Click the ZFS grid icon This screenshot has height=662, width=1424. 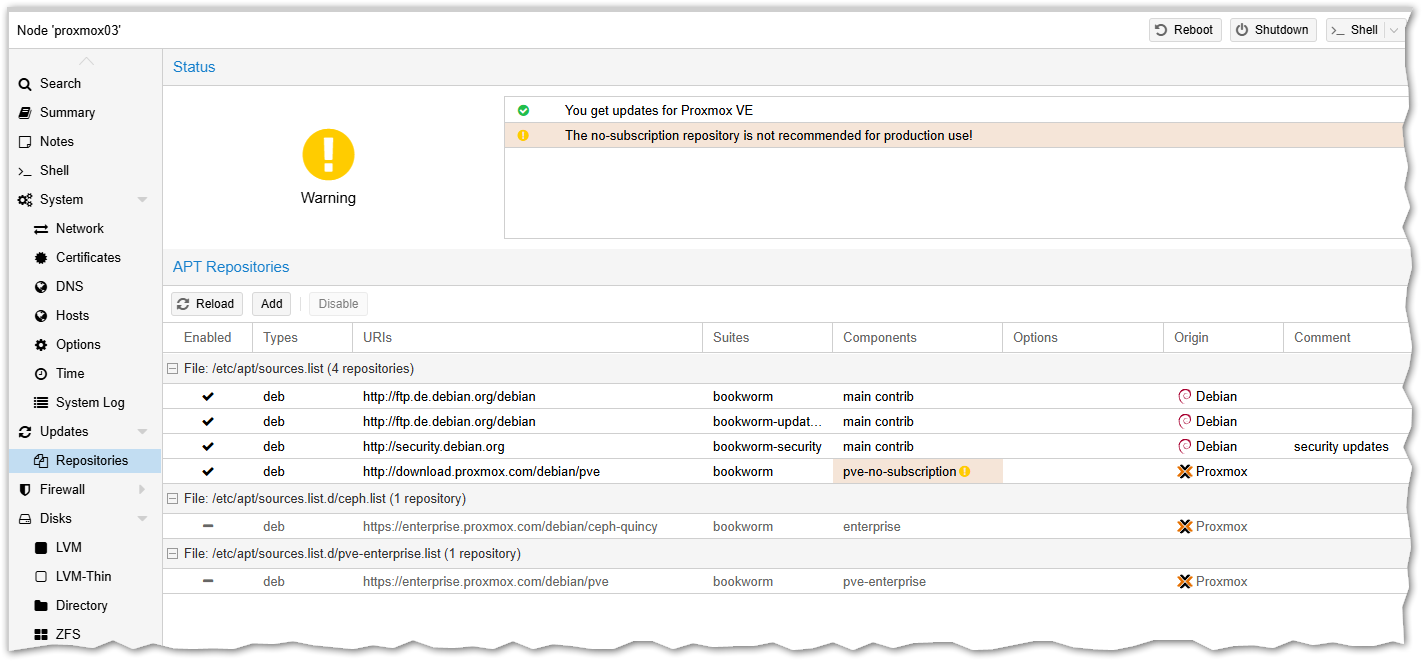pyautogui.click(x=41, y=635)
